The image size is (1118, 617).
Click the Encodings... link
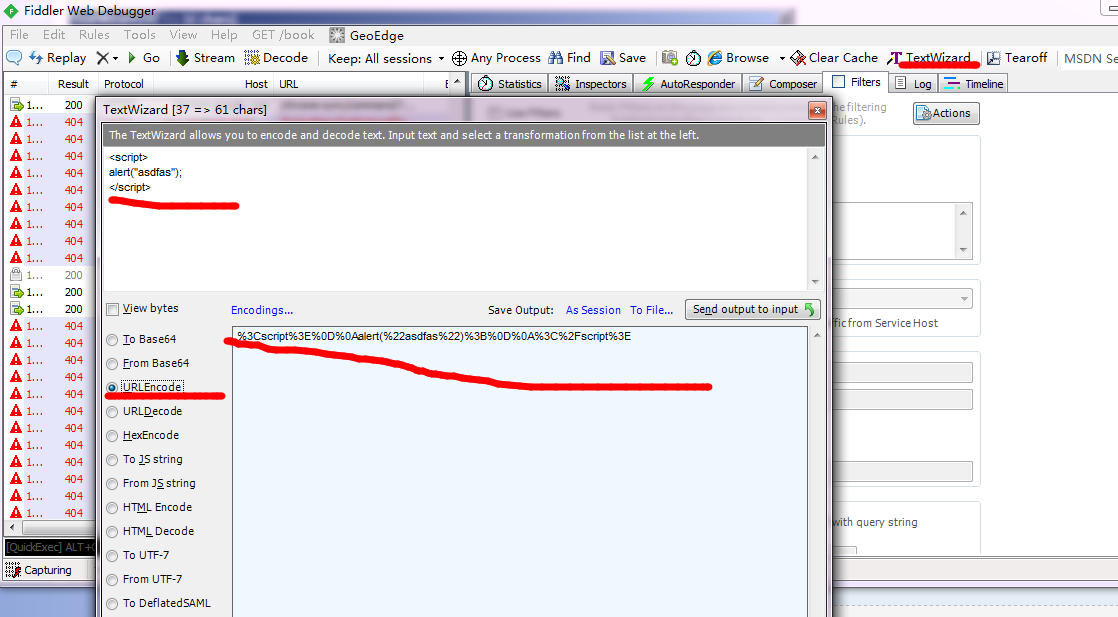(x=262, y=310)
